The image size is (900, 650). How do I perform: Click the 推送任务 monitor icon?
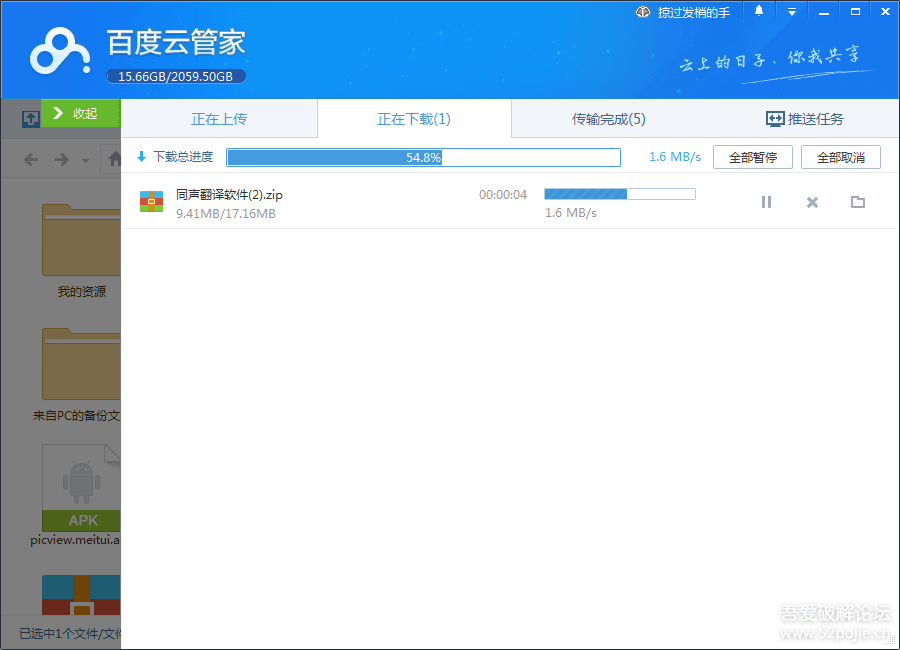(x=775, y=119)
